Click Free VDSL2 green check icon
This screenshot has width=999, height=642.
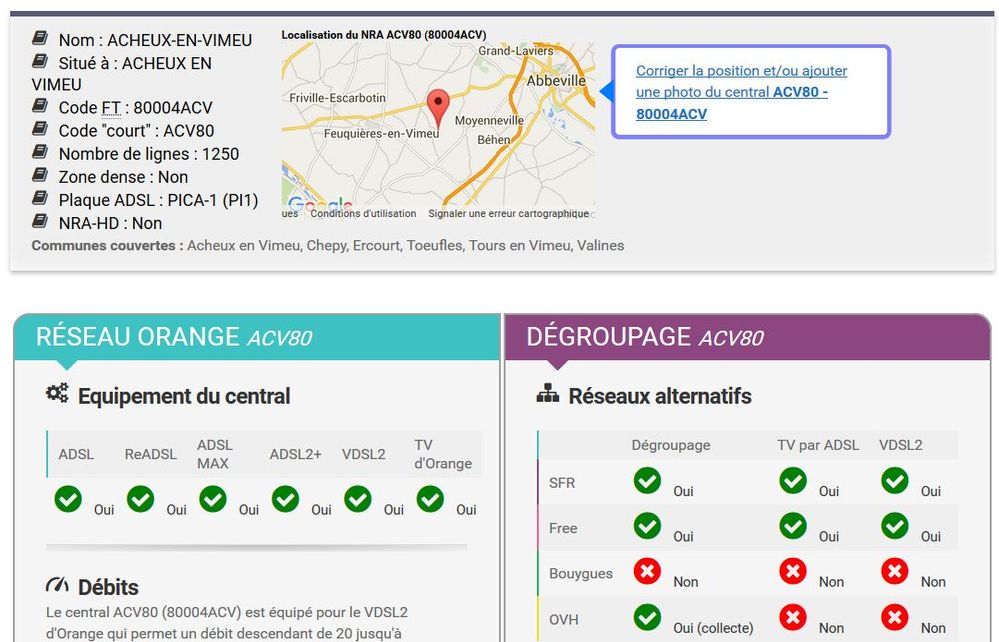click(895, 525)
